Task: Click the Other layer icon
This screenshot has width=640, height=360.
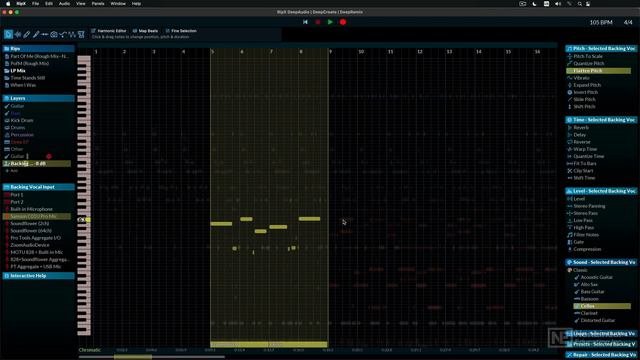Action: (7, 149)
